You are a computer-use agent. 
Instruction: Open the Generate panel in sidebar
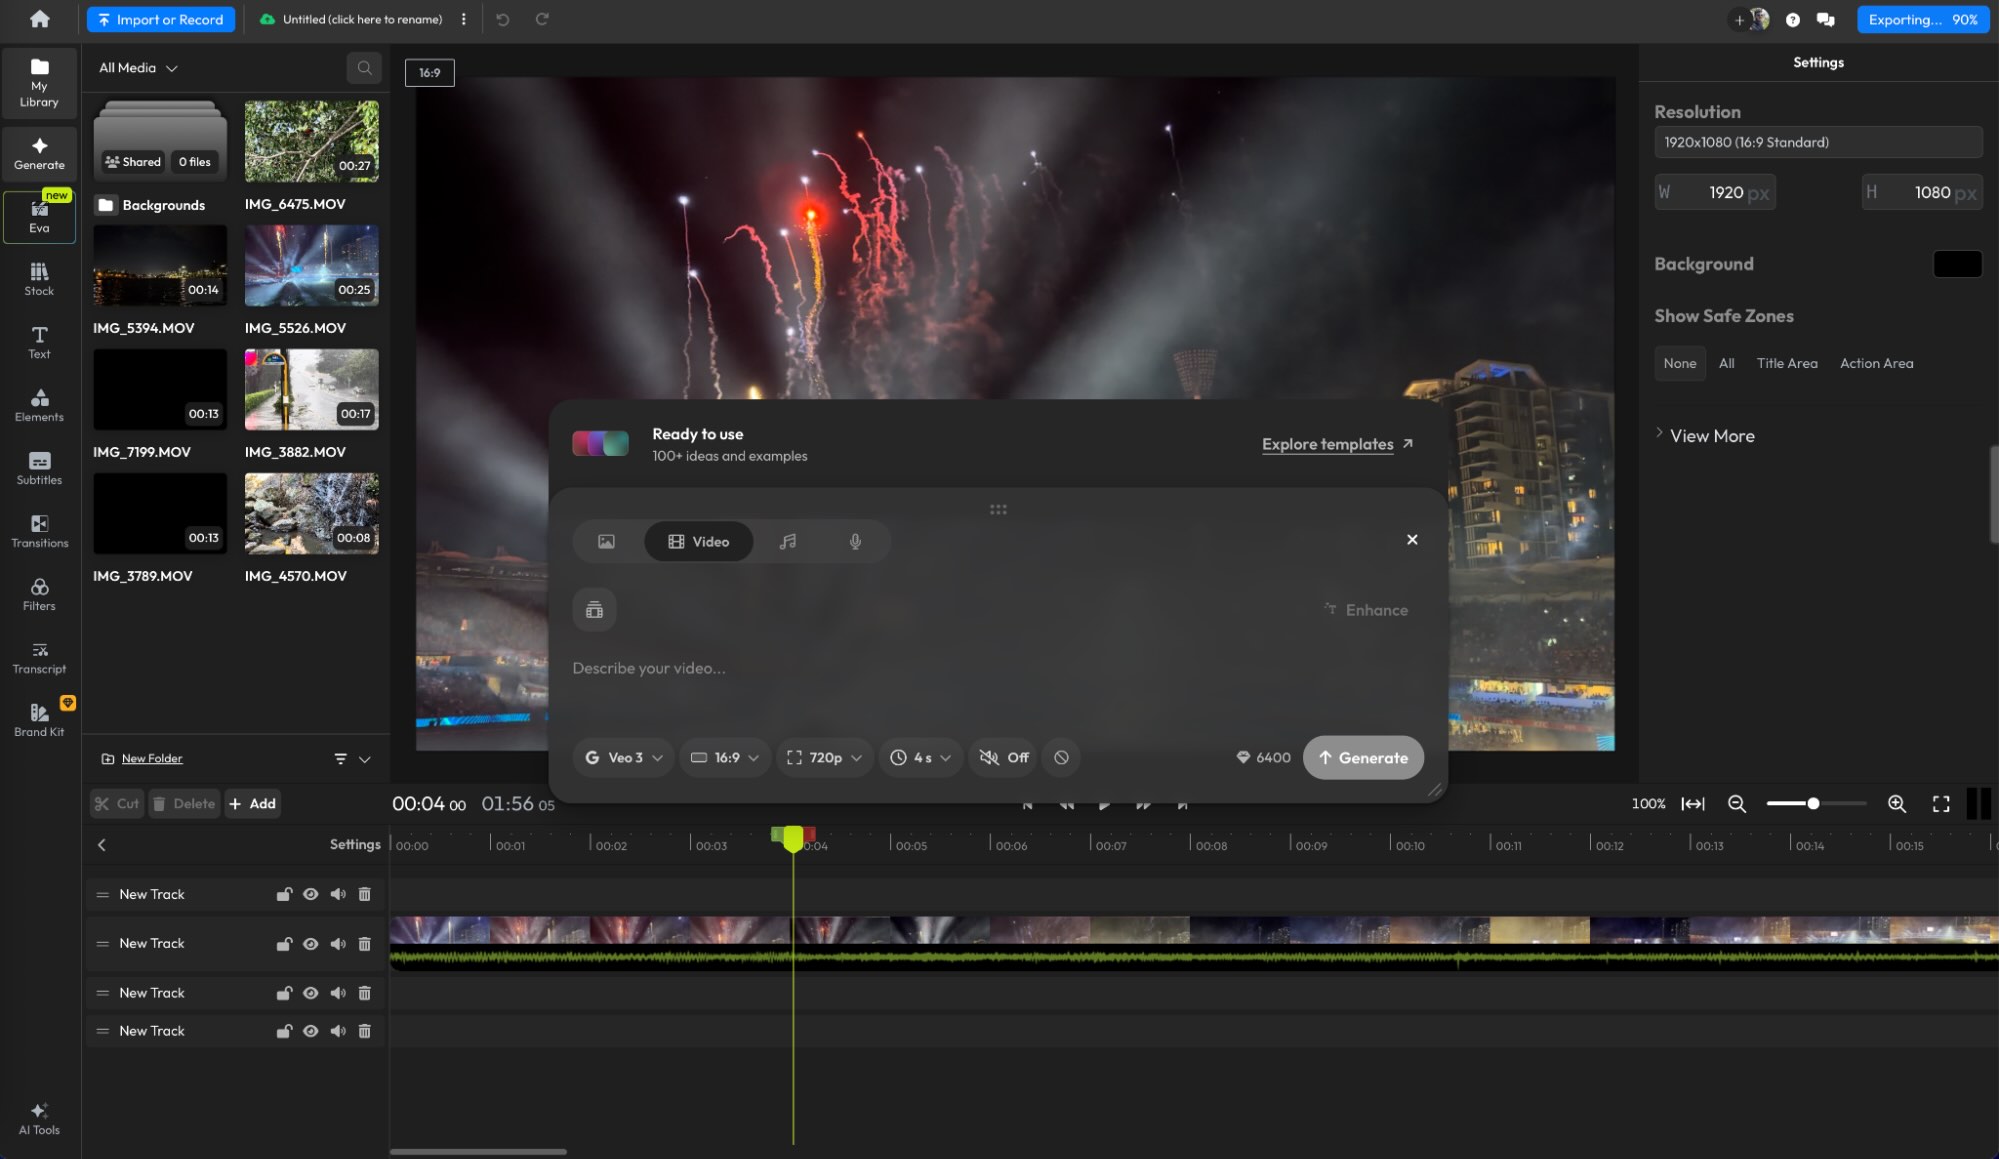point(39,152)
